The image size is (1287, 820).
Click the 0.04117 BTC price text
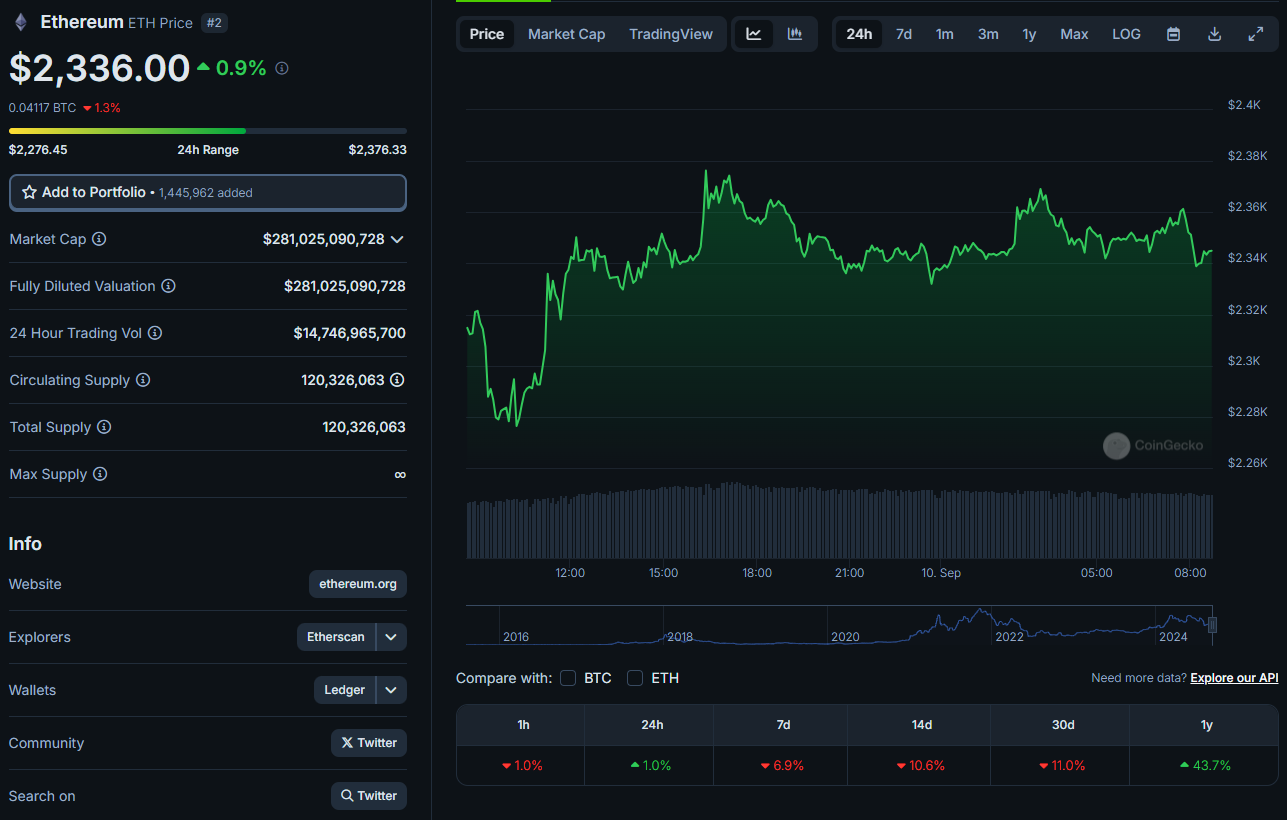pyautogui.click(x=42, y=107)
